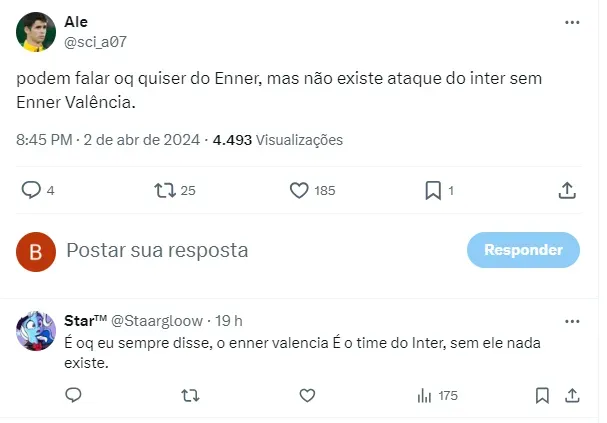Like Ale's tweet with the heart icon
The height and width of the screenshot is (423, 607).
coord(298,190)
